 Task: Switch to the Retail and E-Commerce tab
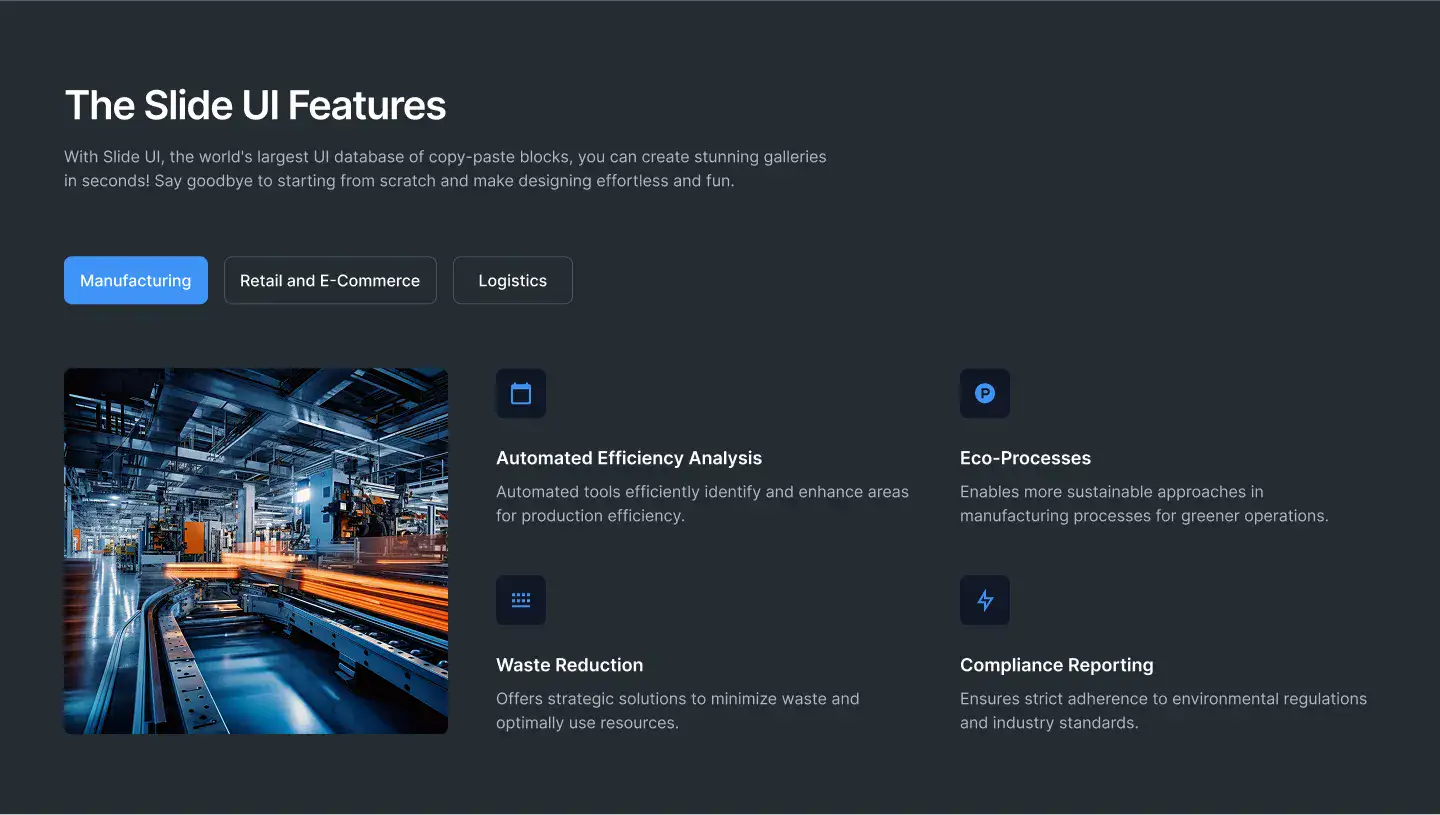pyautogui.click(x=330, y=280)
